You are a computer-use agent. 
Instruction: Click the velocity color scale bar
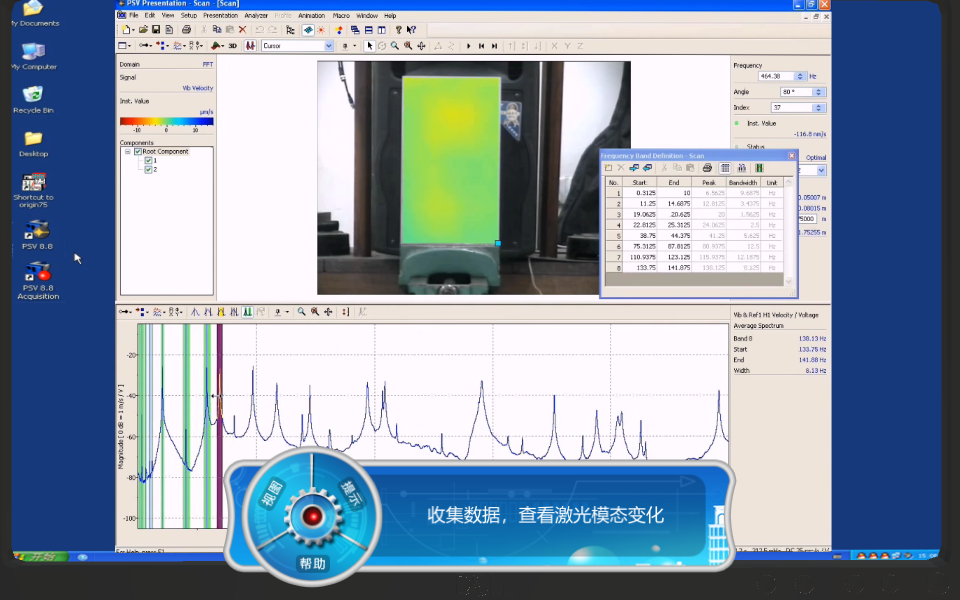[166, 121]
